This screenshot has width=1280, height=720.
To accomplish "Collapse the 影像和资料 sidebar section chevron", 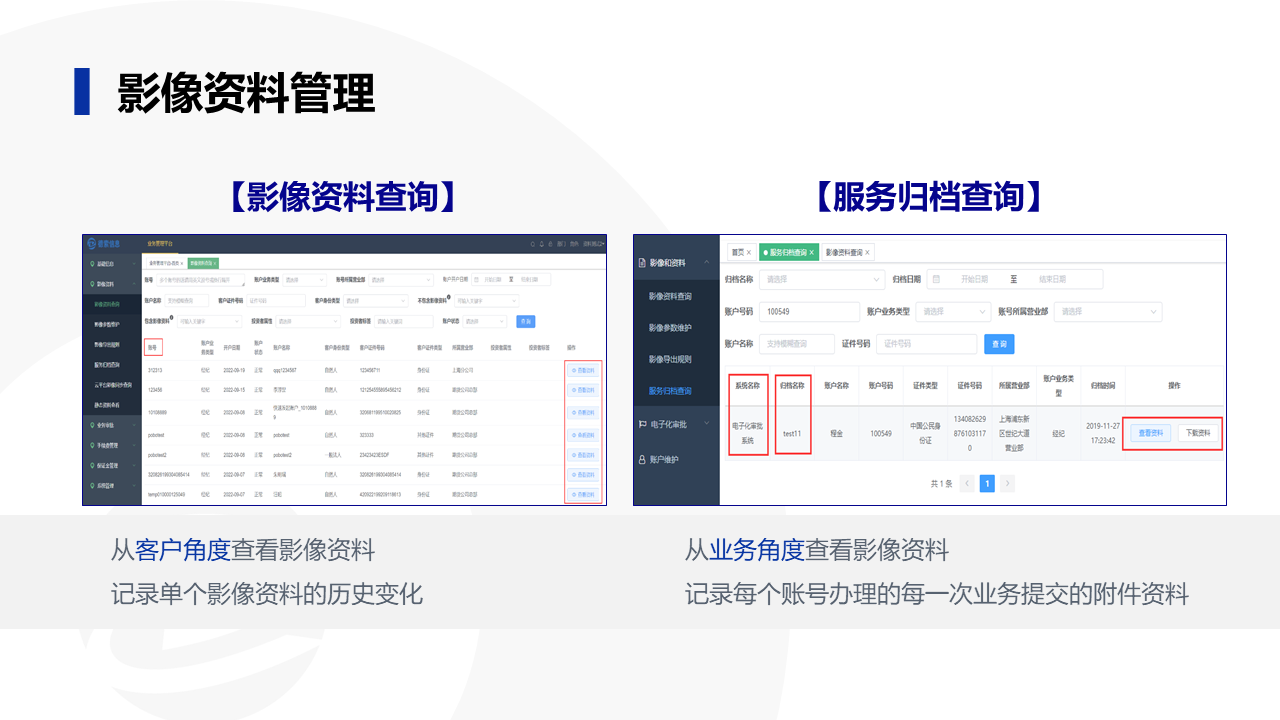I will point(707,263).
